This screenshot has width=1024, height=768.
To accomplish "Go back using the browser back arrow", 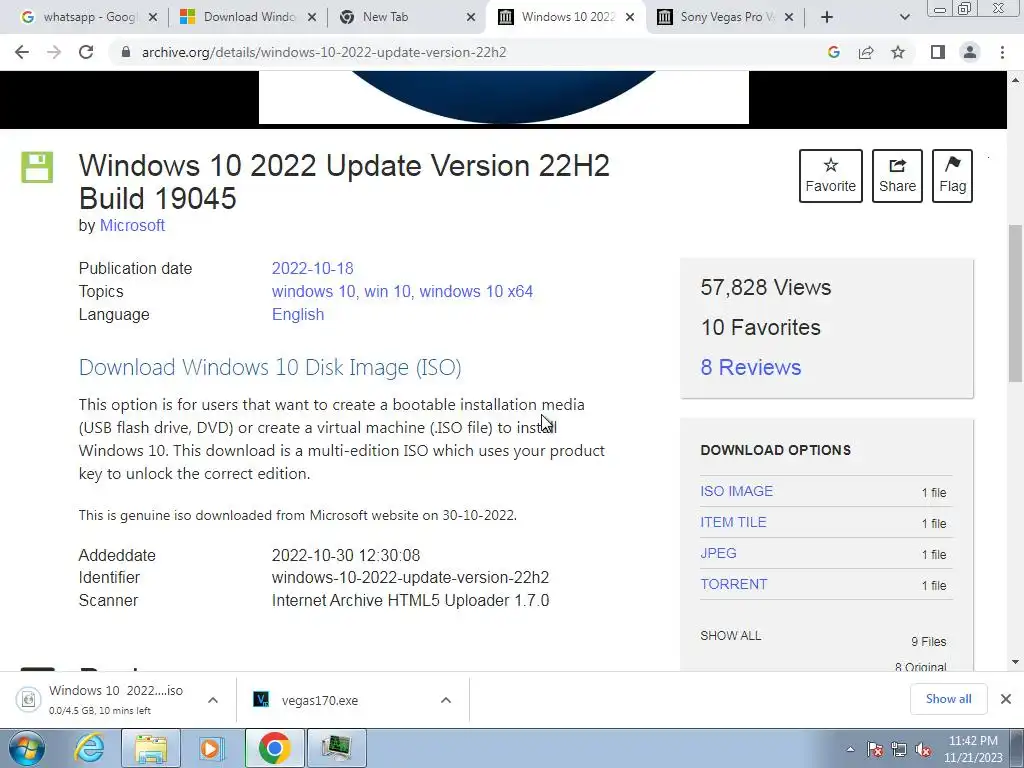I will click(x=22, y=52).
